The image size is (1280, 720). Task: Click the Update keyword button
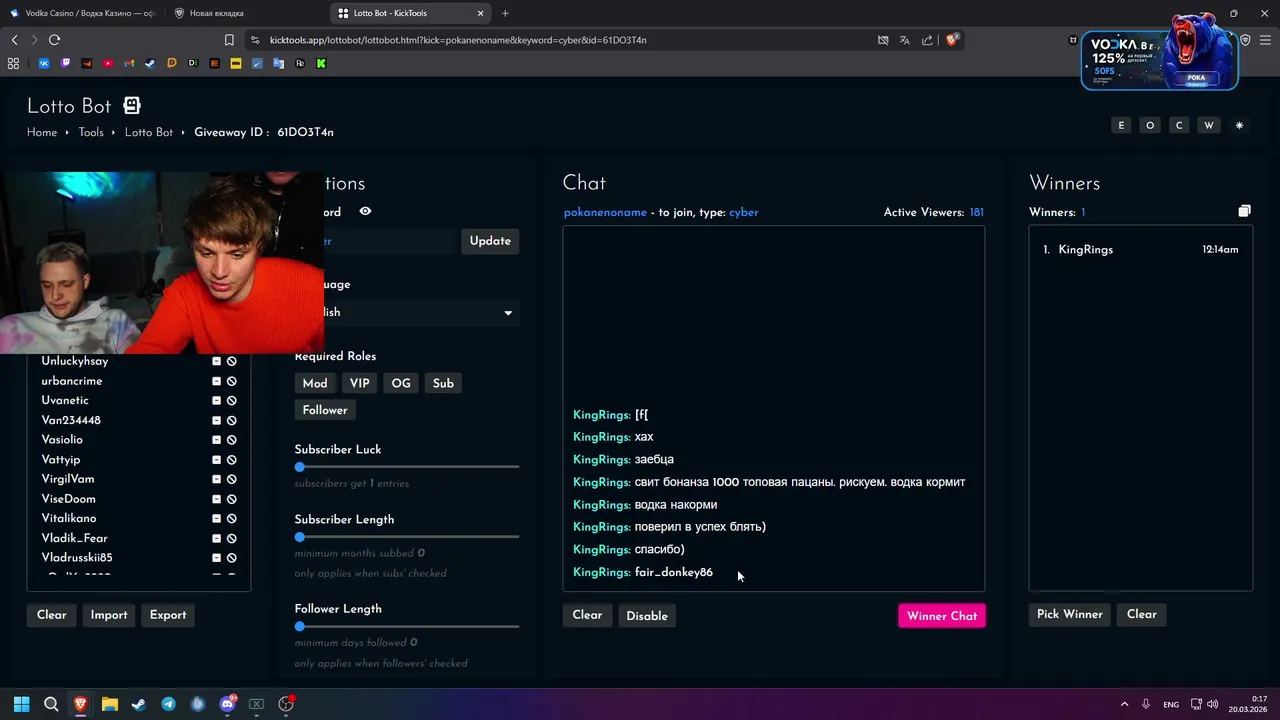click(x=490, y=241)
